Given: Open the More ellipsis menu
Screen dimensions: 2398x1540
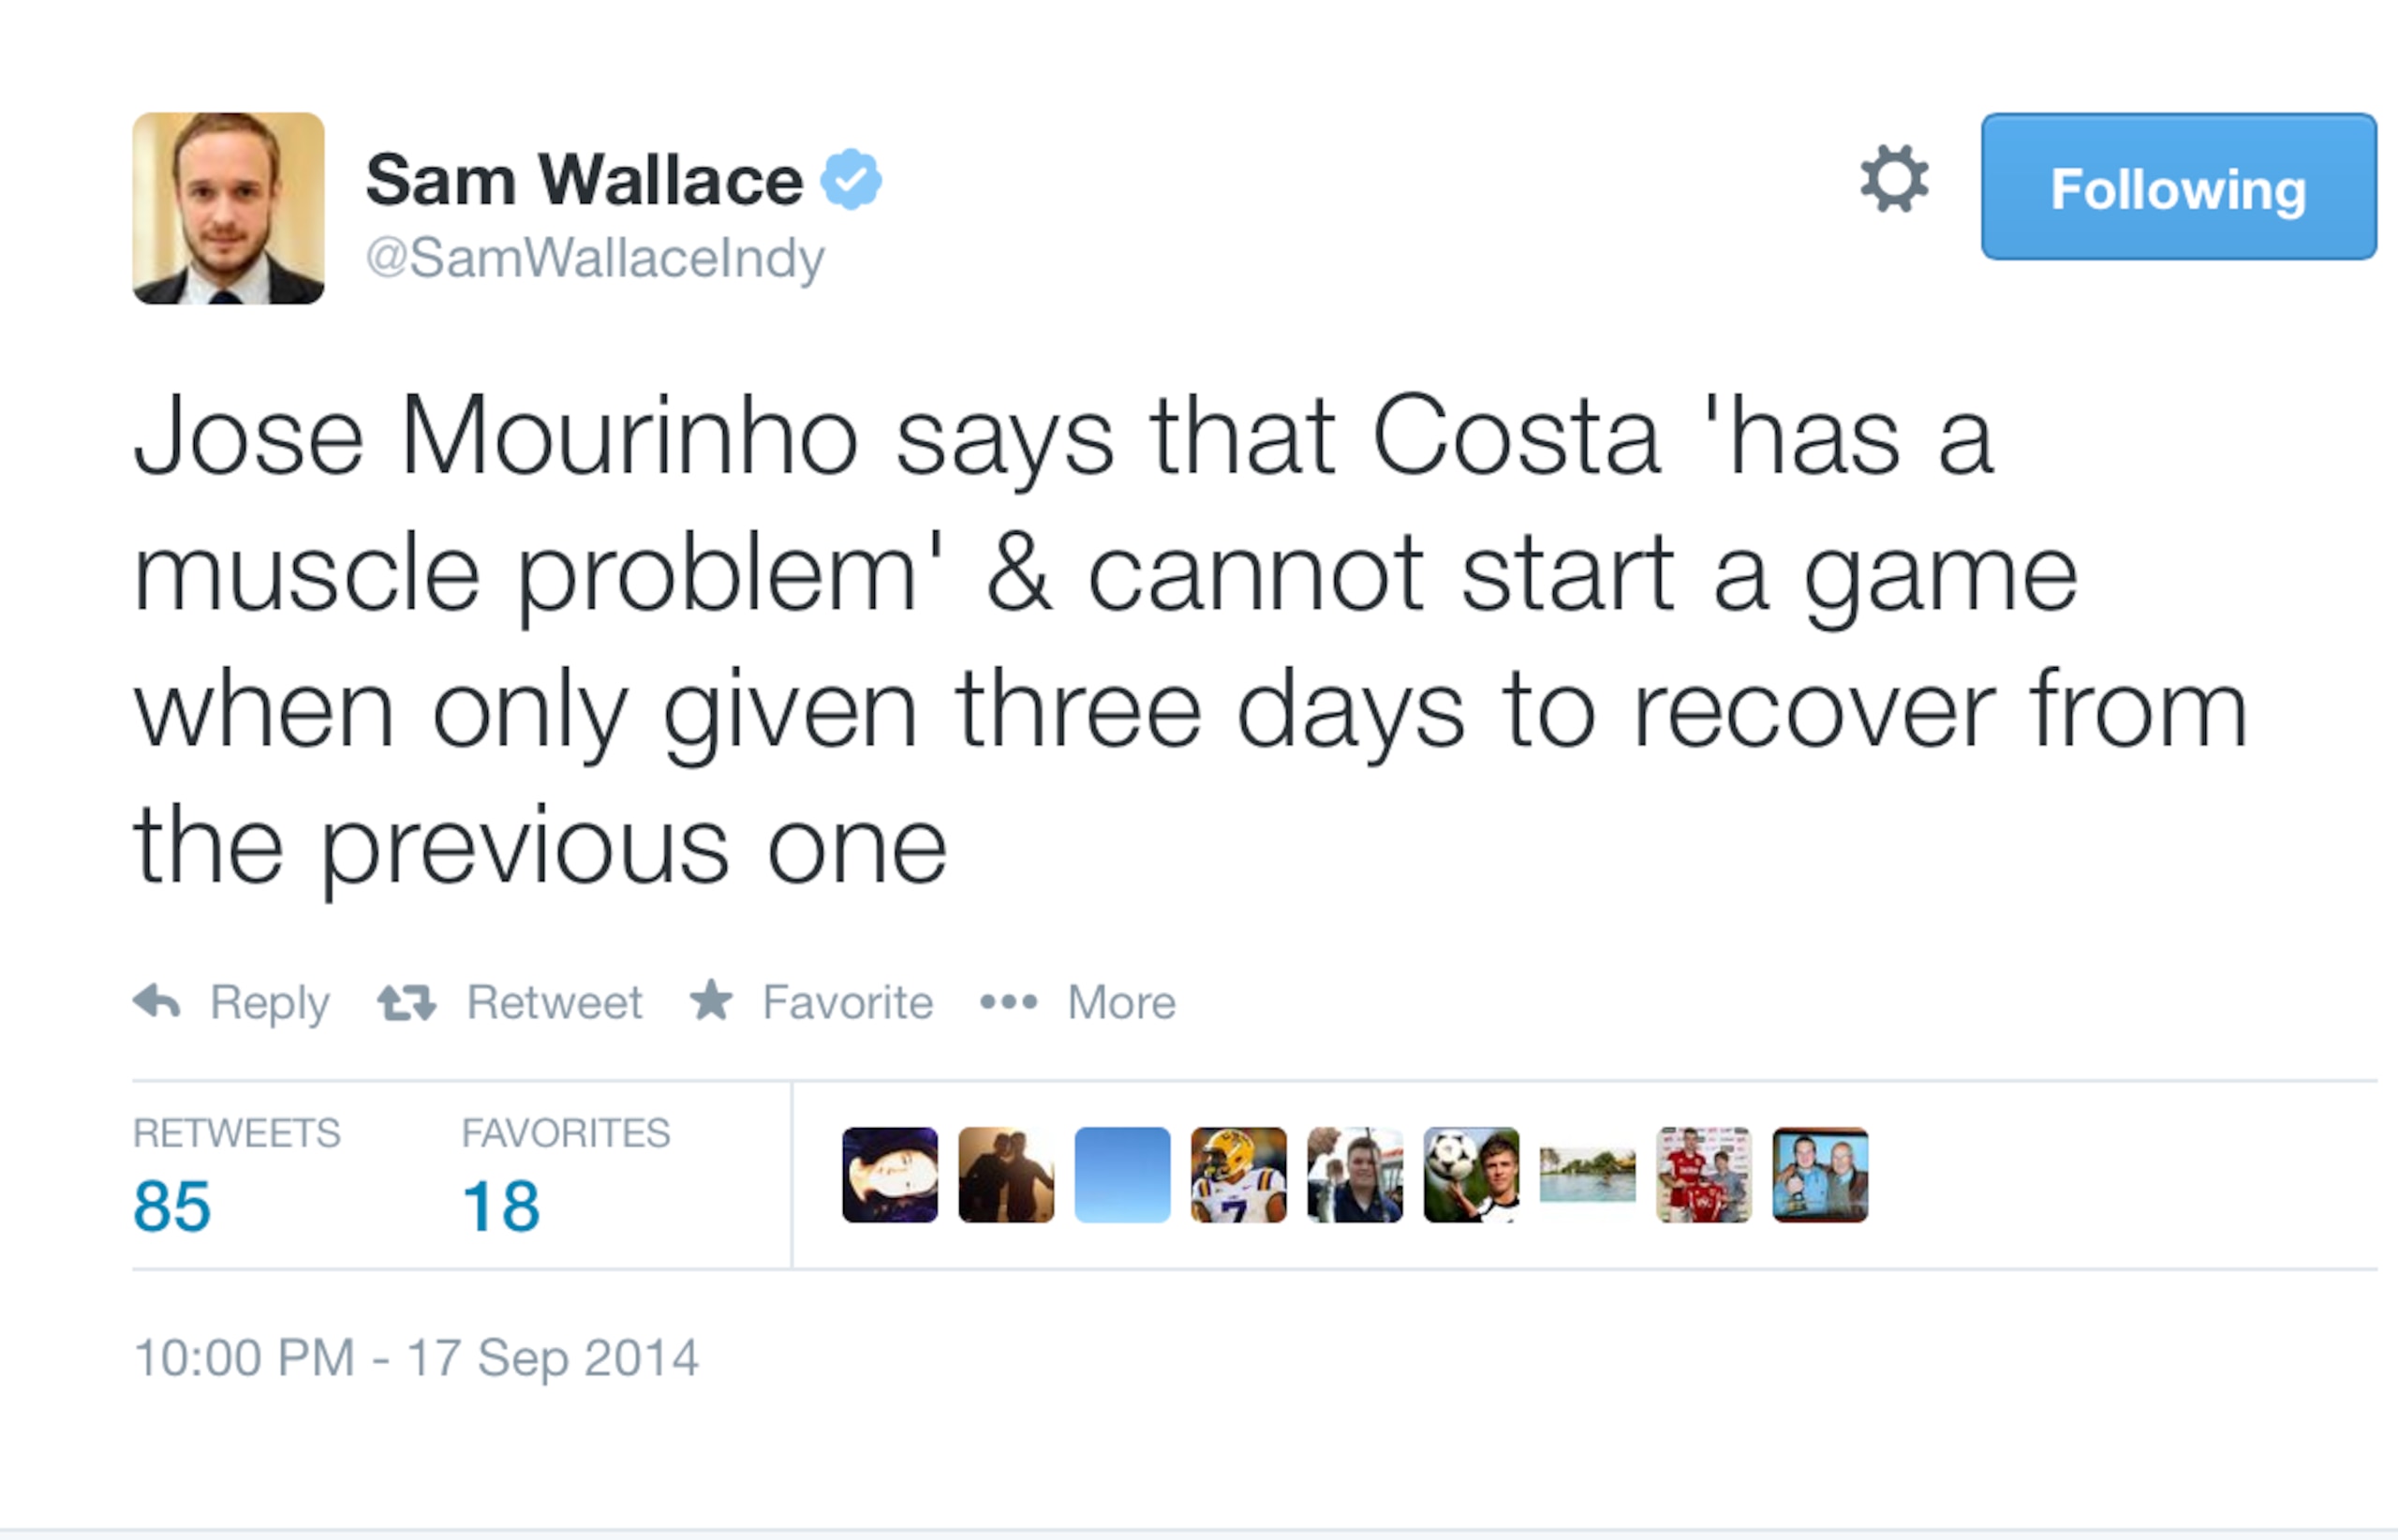Looking at the screenshot, I should [x=1009, y=1001].
